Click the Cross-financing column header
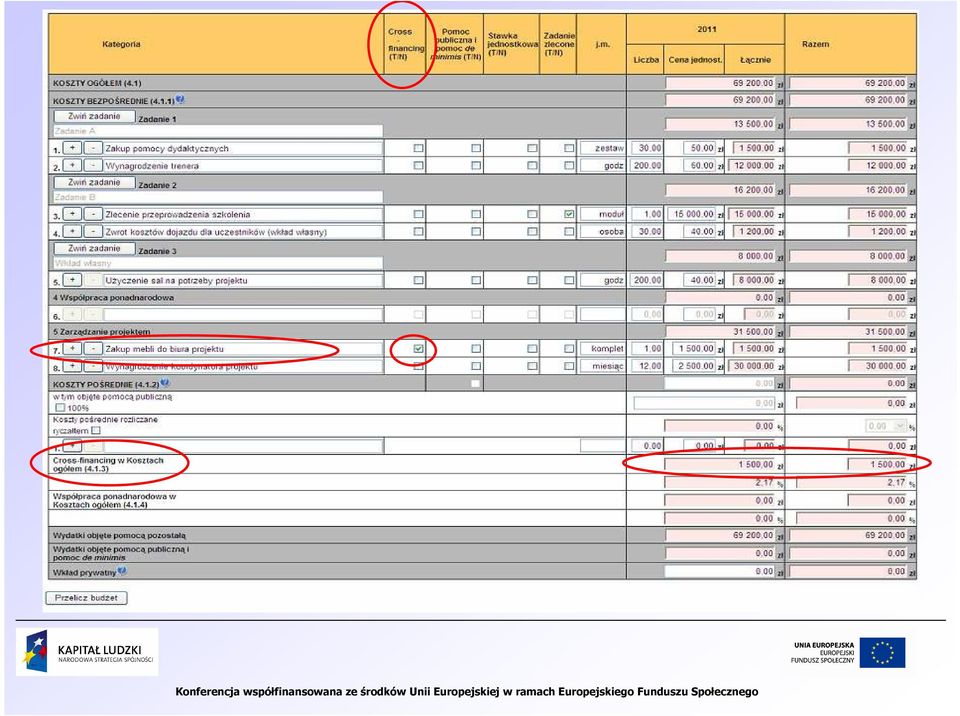Image resolution: width=960 pixels, height=716 pixels. click(x=405, y=44)
